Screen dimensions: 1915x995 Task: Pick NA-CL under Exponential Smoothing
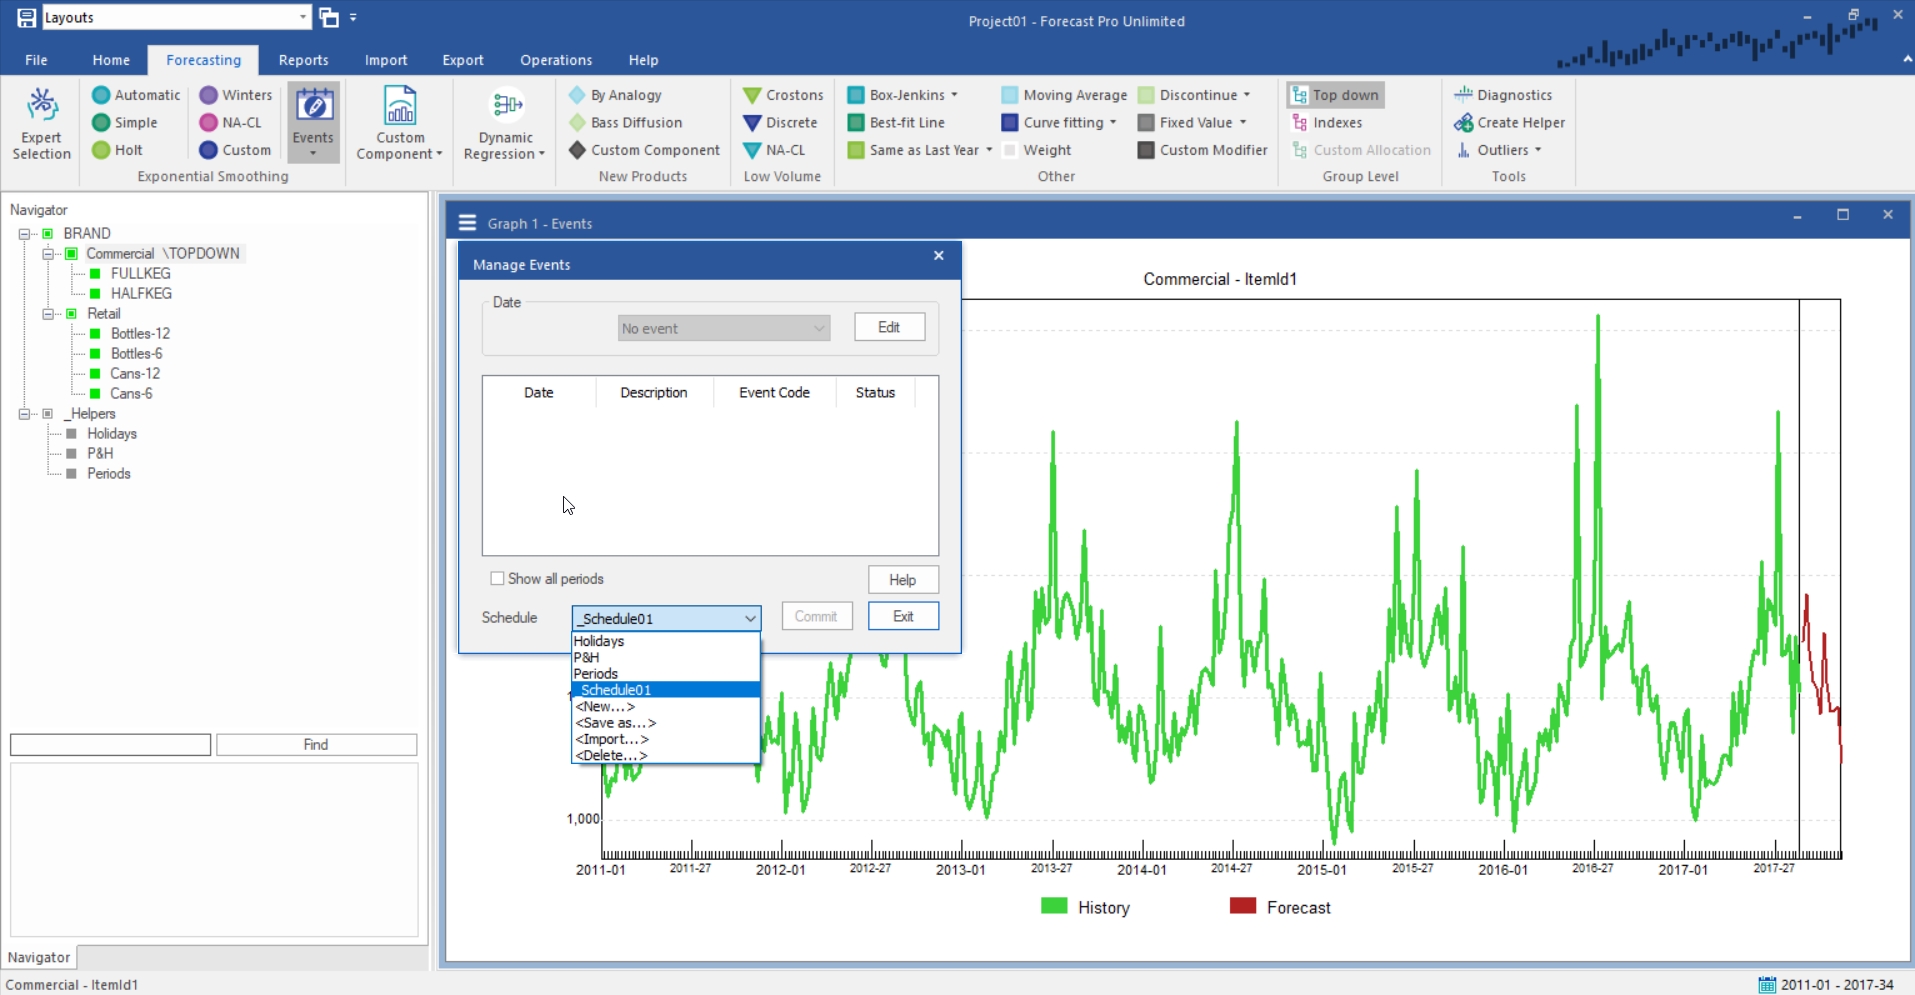tap(230, 122)
